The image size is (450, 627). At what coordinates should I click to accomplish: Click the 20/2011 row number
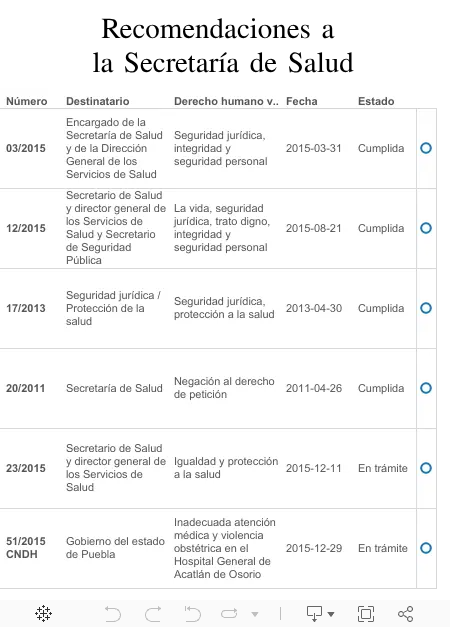pyautogui.click(x=26, y=388)
